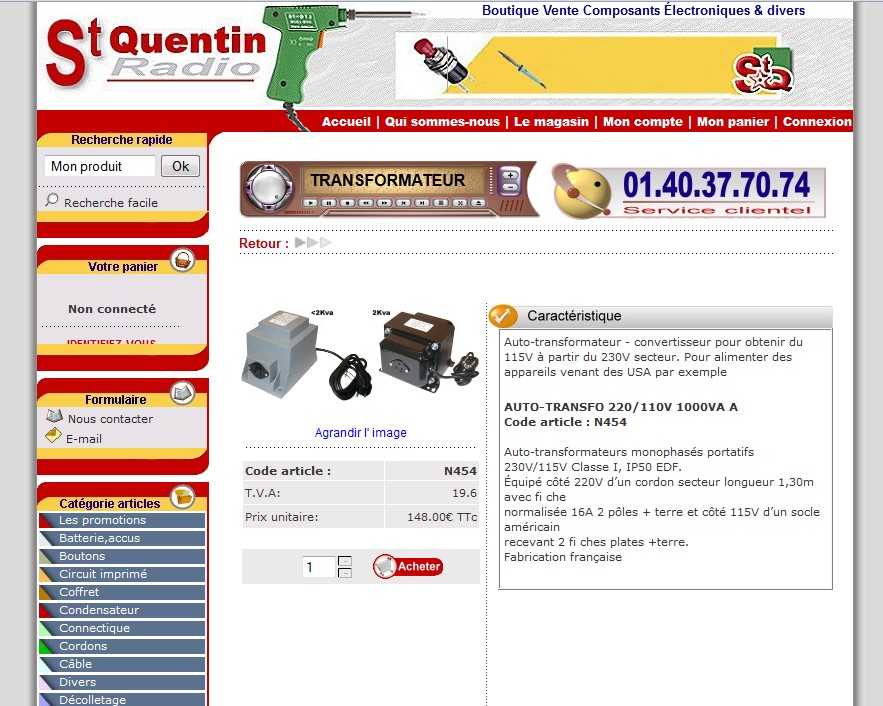This screenshot has width=883, height=706.
Task: Open the Connexion menu link
Action: coord(817,122)
